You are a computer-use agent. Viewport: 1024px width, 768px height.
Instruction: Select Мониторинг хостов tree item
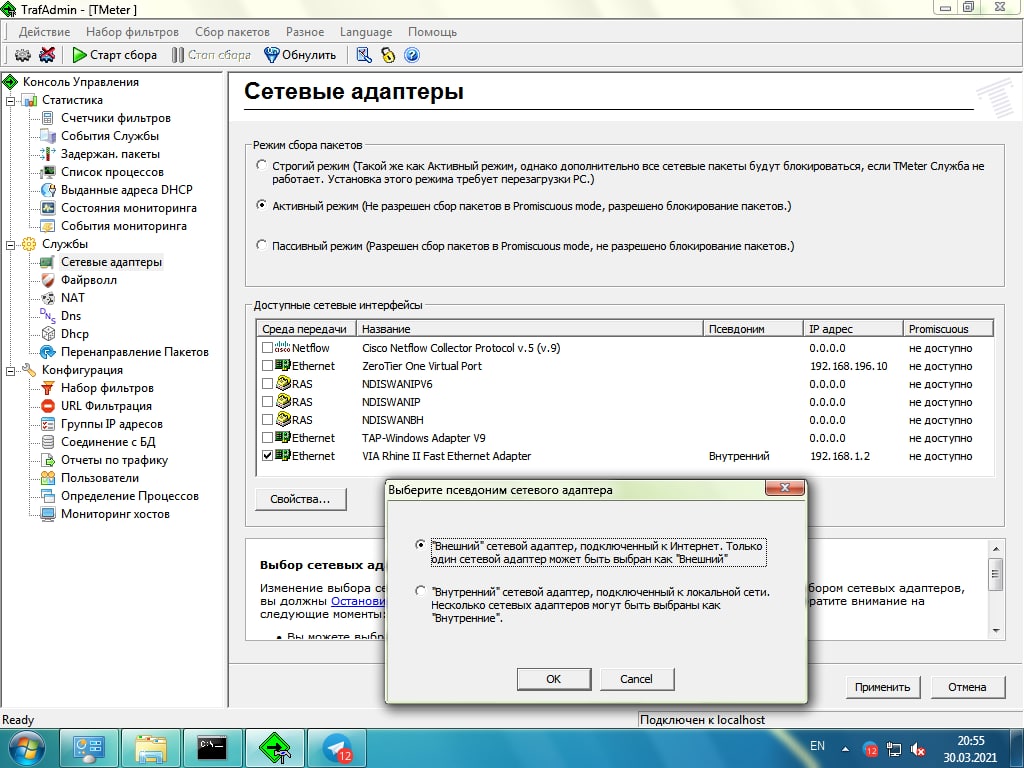[x=115, y=514]
